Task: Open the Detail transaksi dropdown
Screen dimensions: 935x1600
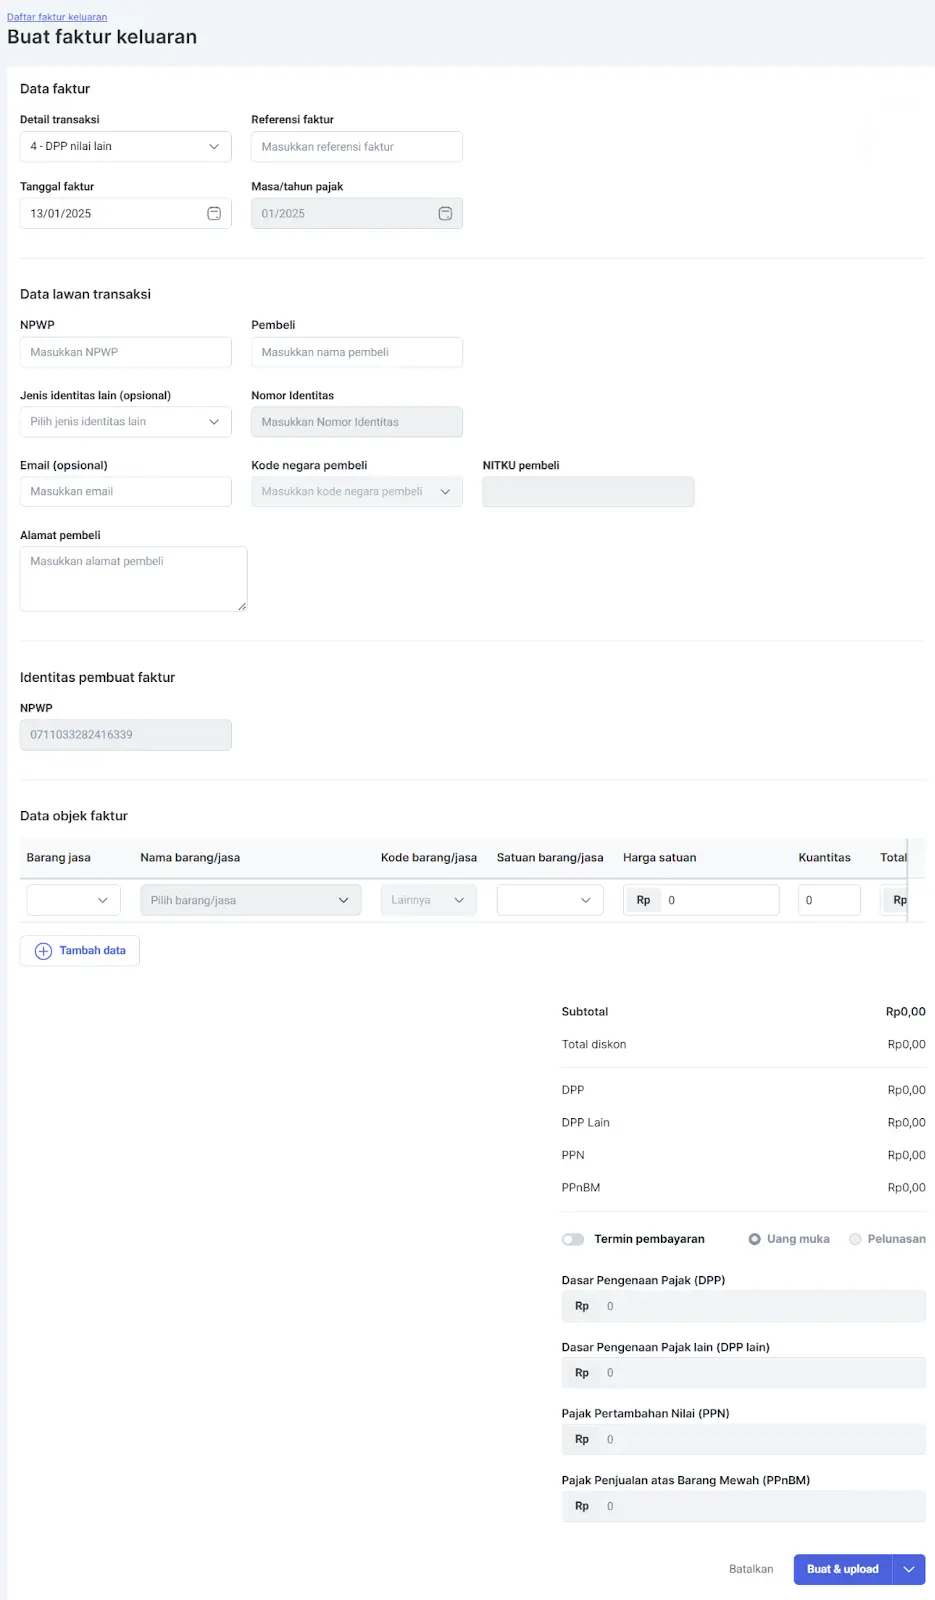Action: coord(126,147)
